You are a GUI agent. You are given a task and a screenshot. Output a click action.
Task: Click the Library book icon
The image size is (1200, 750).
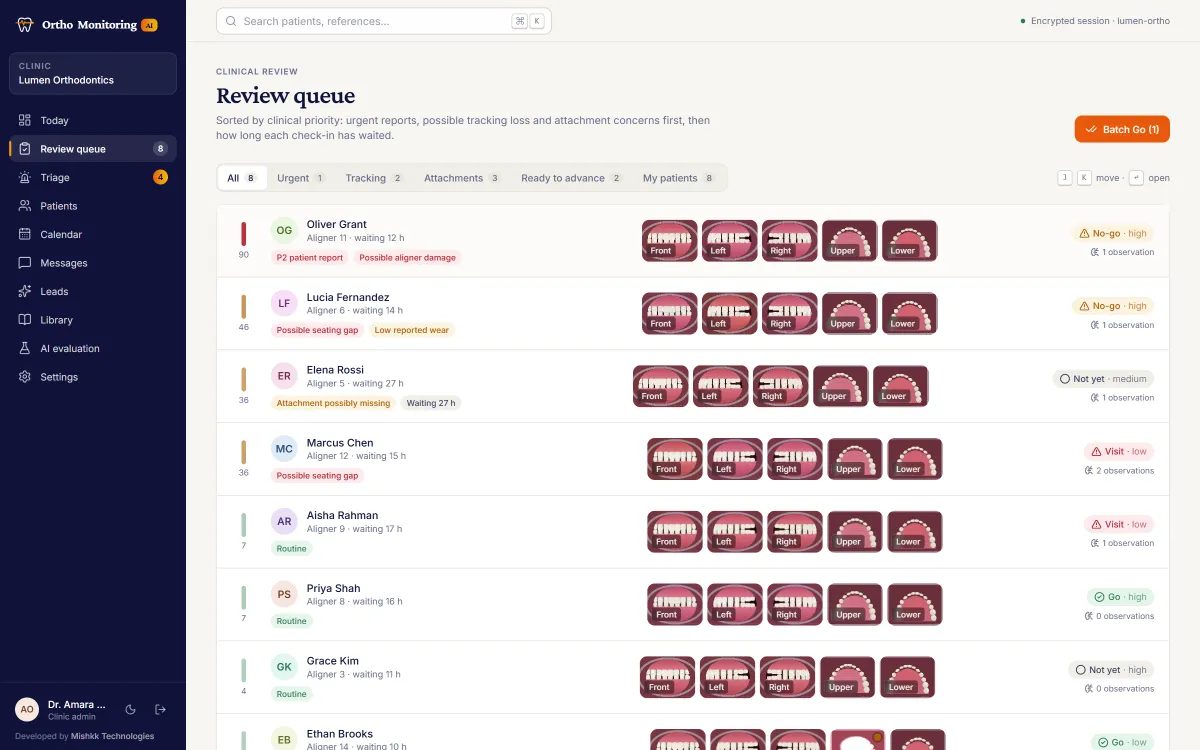click(25, 320)
